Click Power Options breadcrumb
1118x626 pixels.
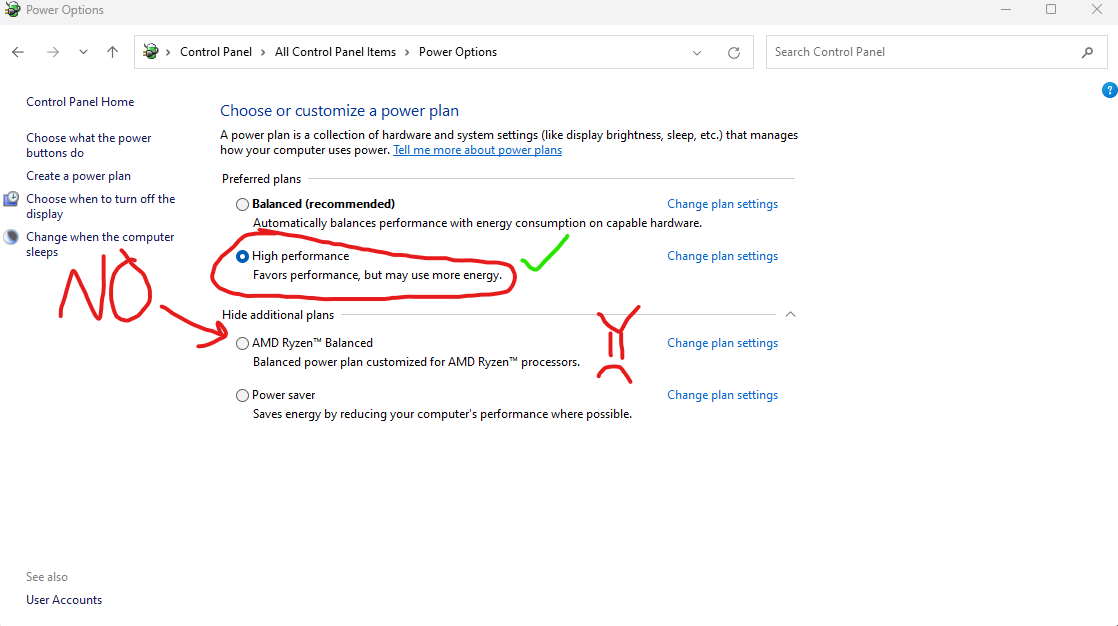[458, 52]
